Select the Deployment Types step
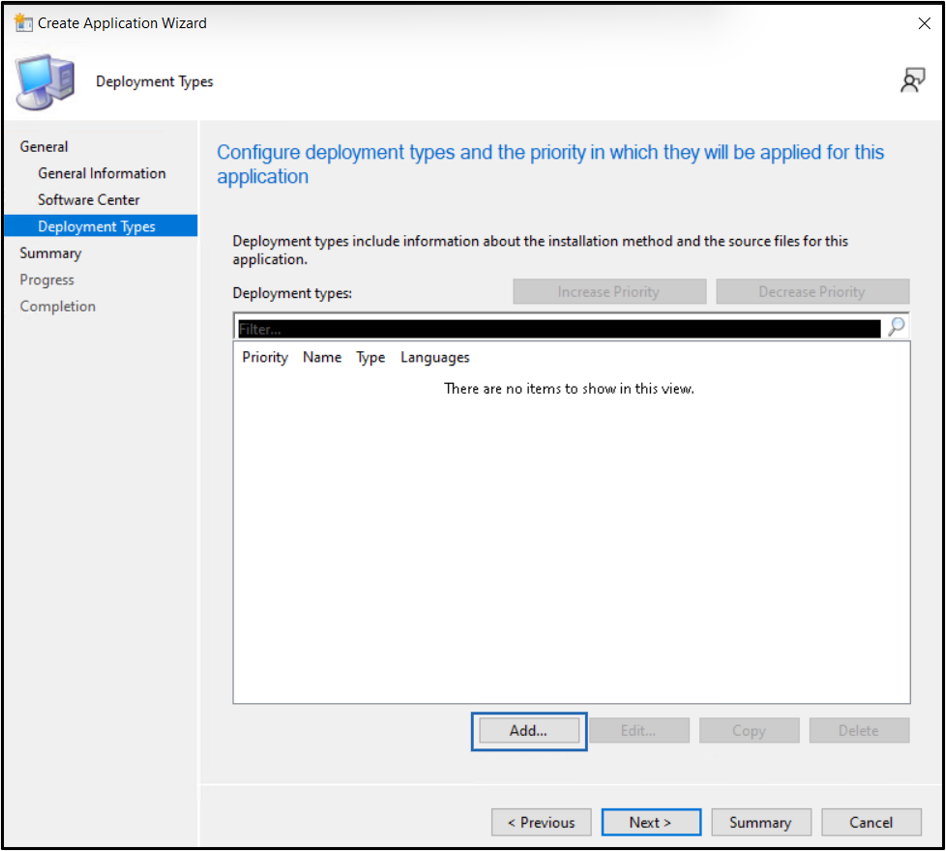 coord(101,226)
